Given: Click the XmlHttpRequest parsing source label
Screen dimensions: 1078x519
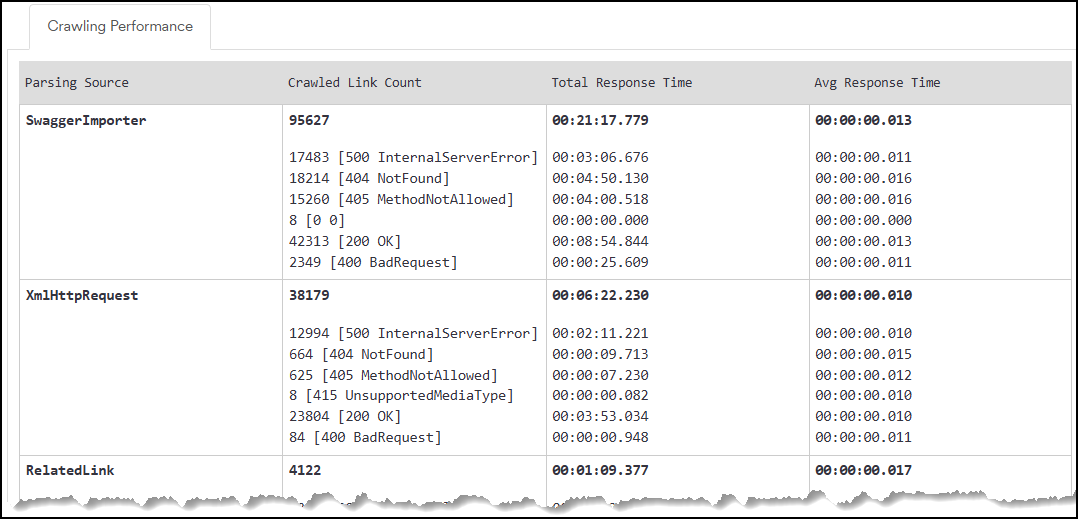Looking at the screenshot, I should coord(82,296).
